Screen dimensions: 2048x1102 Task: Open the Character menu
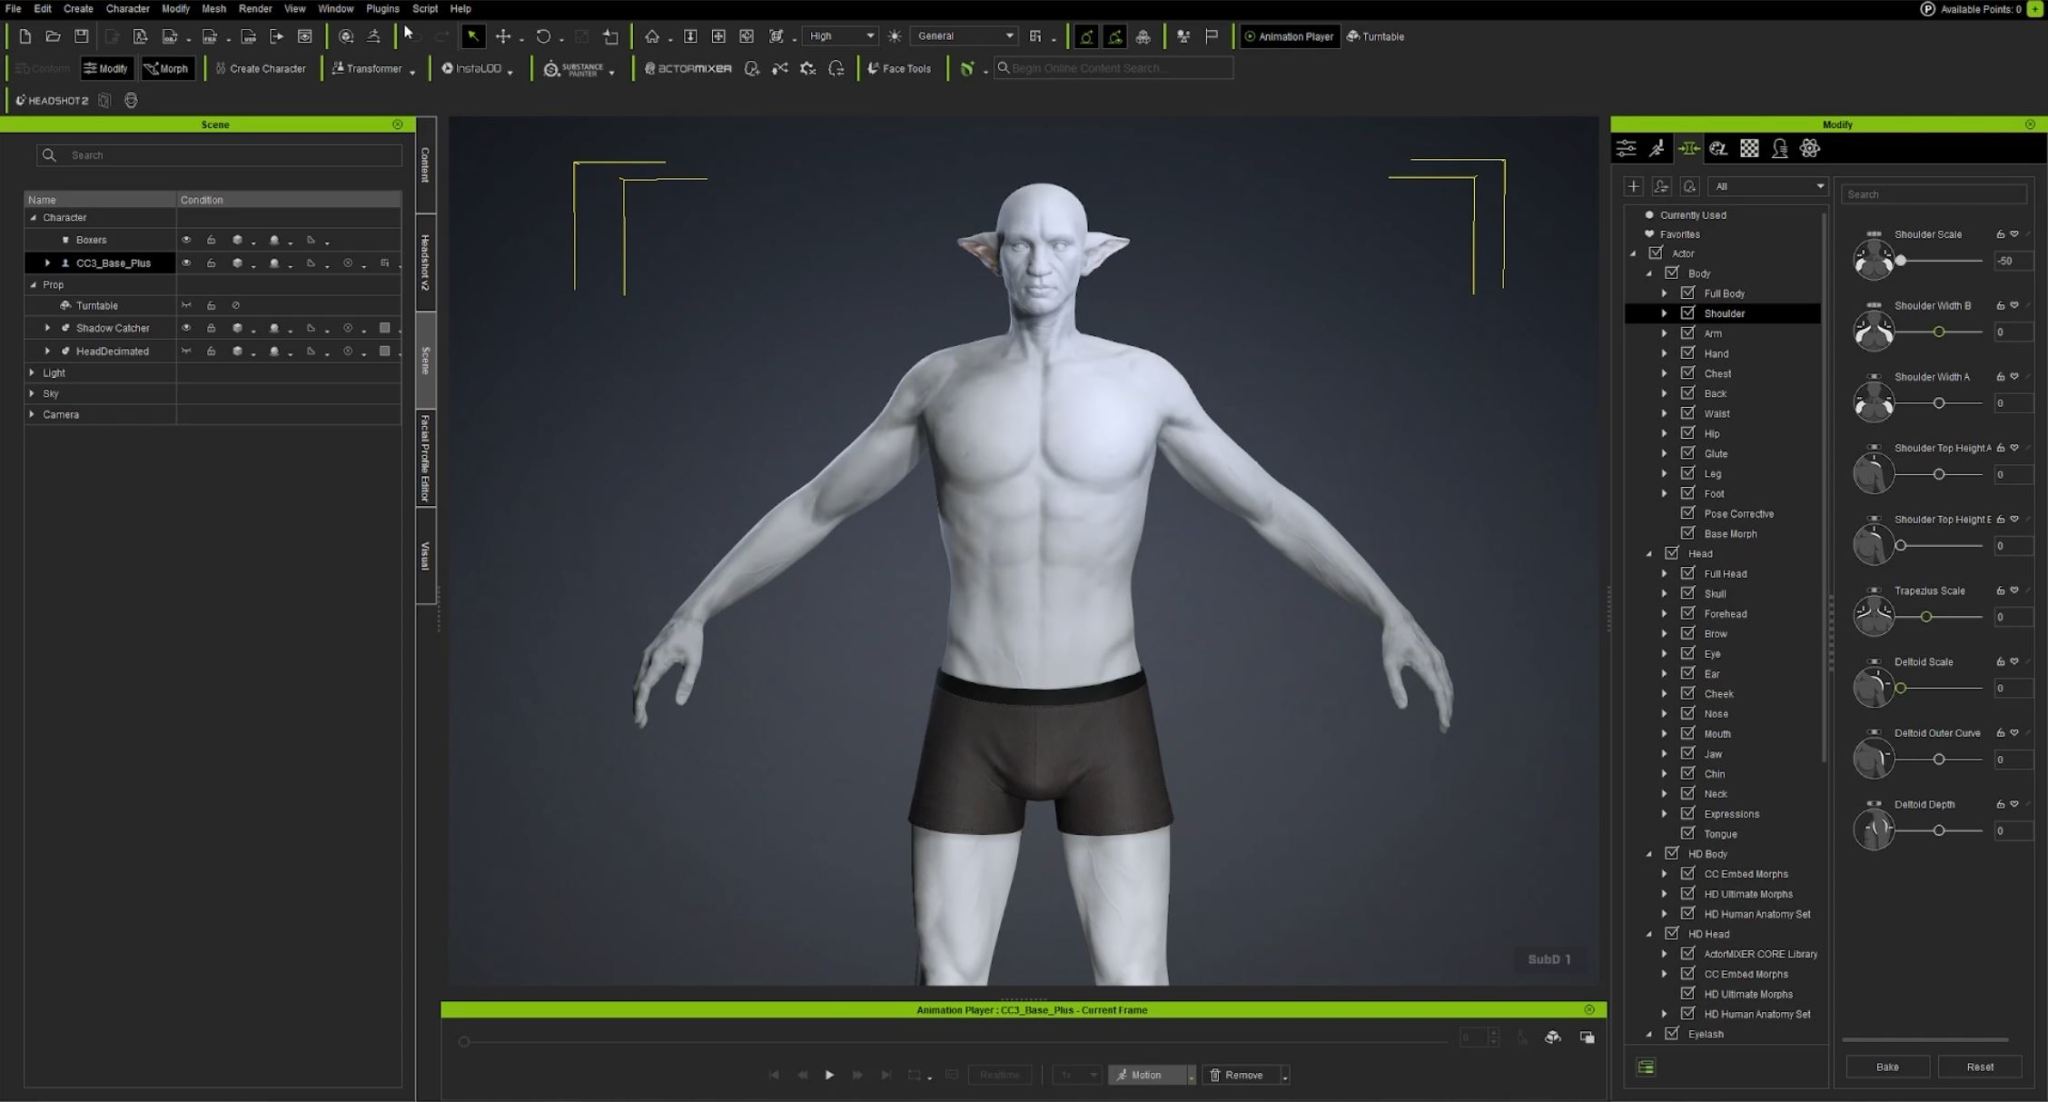point(128,9)
